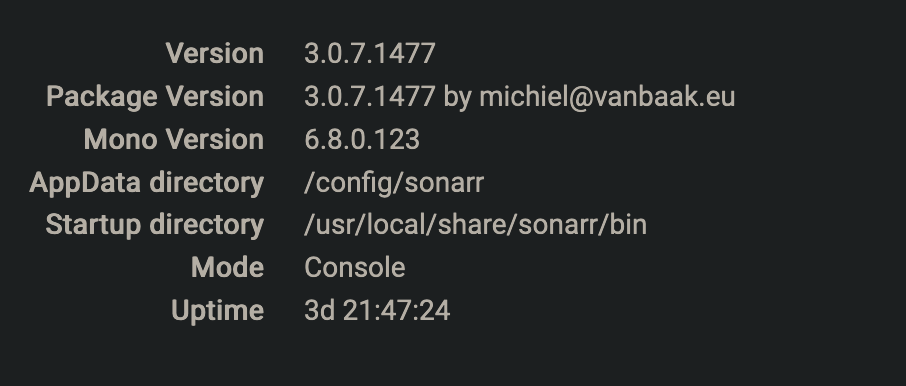906x386 pixels.
Task: Select the version number 3.0.7.1477
Action: [x=370, y=53]
